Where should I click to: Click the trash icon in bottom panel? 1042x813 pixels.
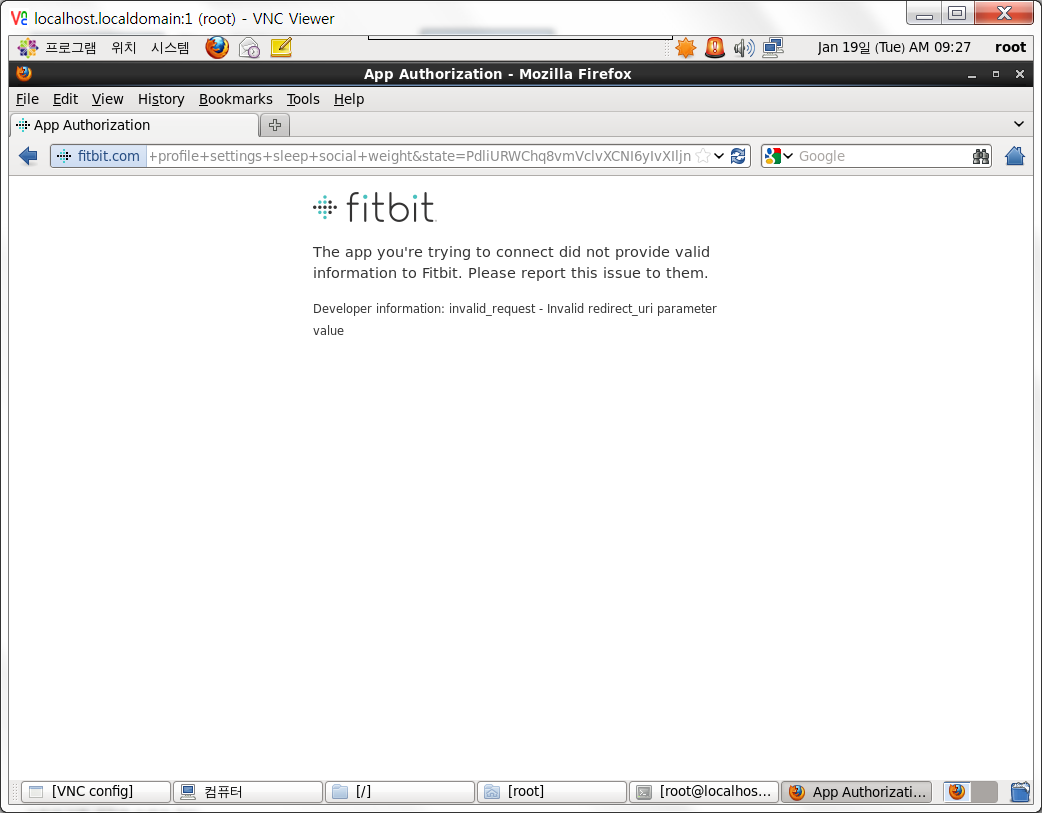click(1019, 792)
